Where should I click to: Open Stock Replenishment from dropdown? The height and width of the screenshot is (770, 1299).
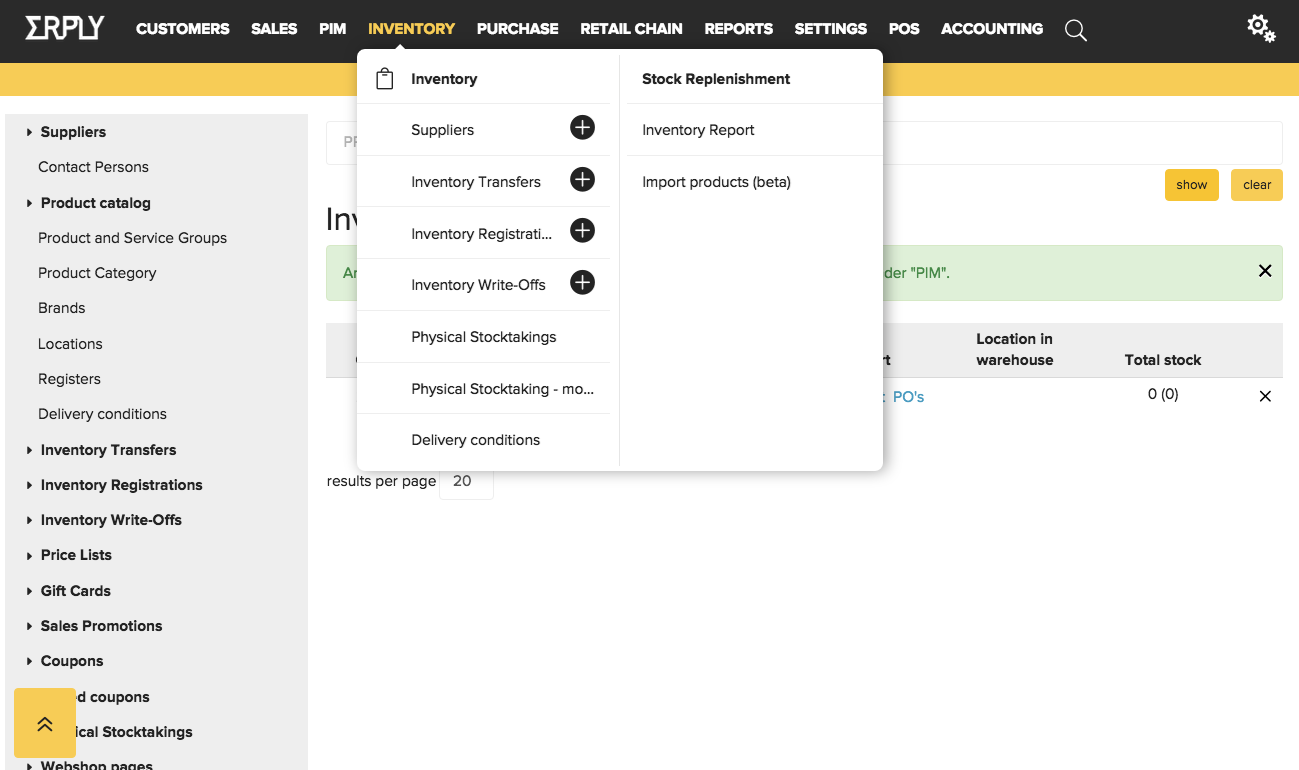(x=716, y=79)
